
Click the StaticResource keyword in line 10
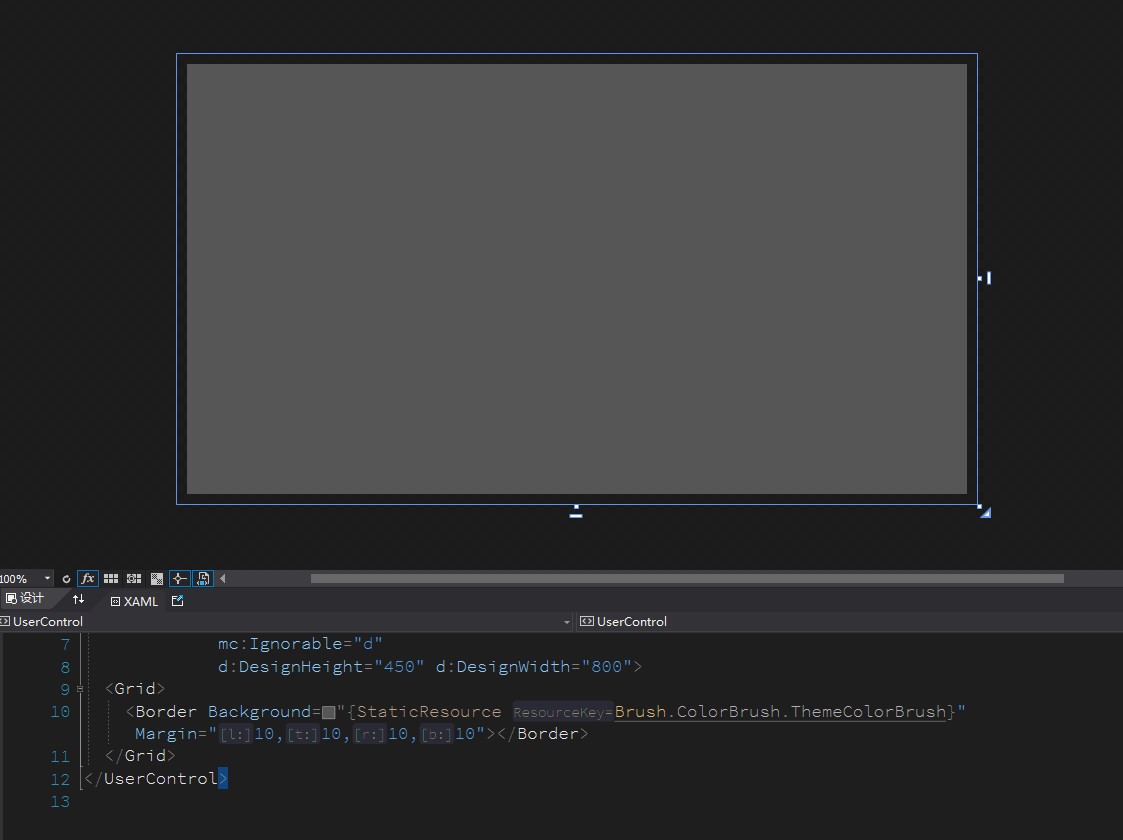tap(429, 712)
